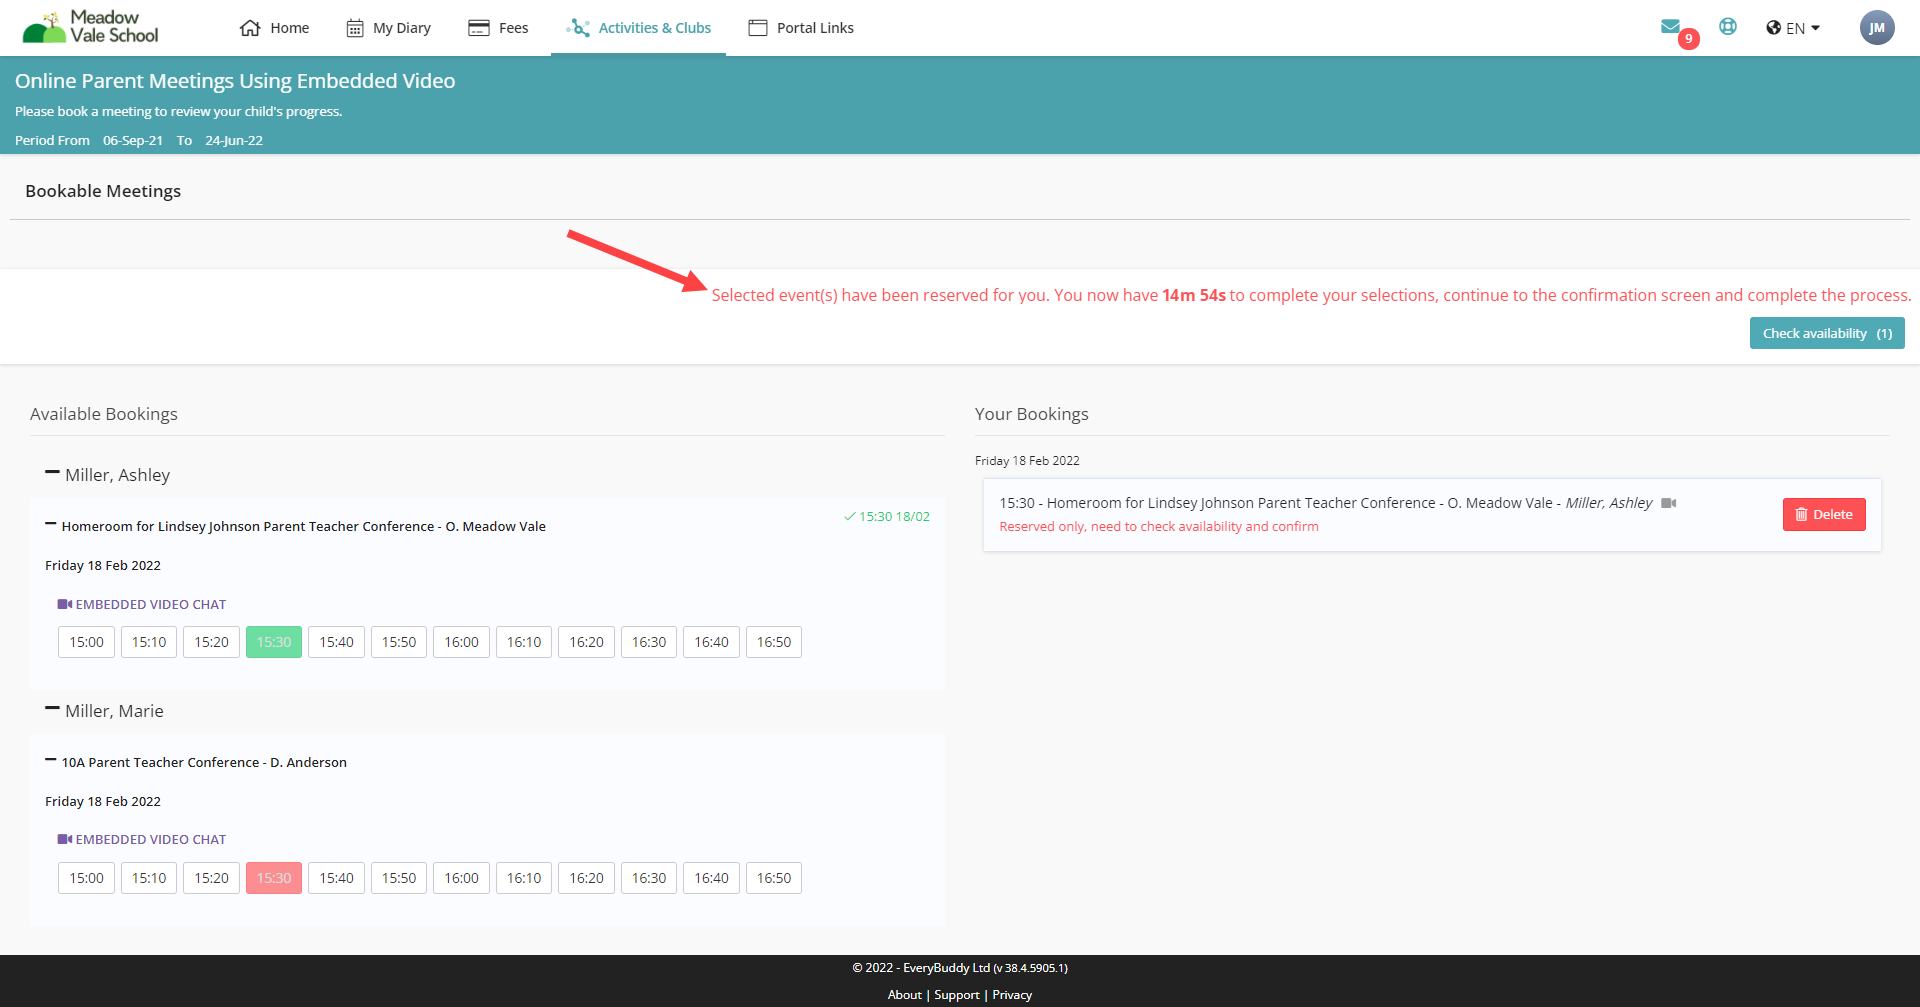Select 16:00 time slot for Miller, Marie
This screenshot has width=1920, height=1007.
pyautogui.click(x=461, y=878)
